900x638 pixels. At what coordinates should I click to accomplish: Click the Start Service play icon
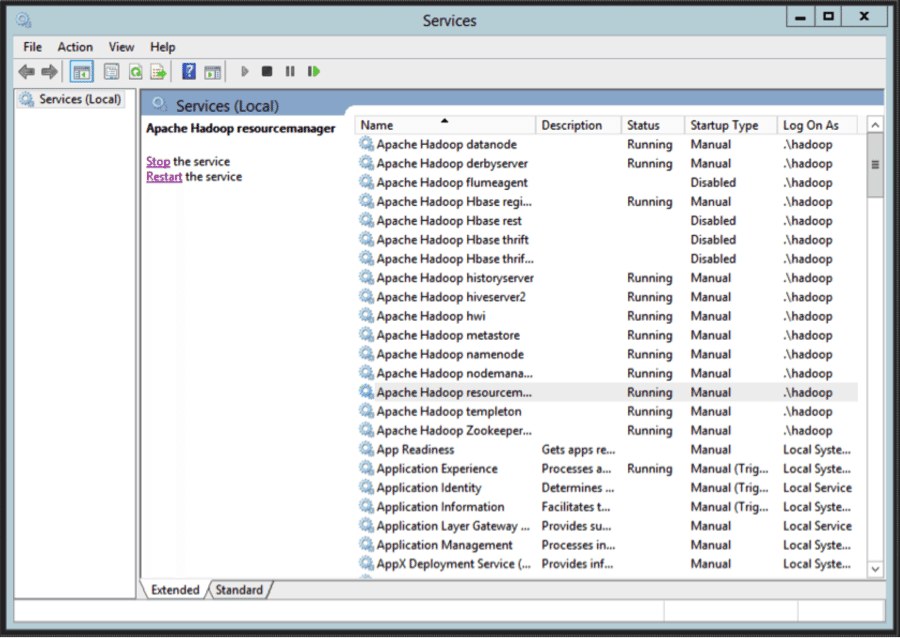245,72
